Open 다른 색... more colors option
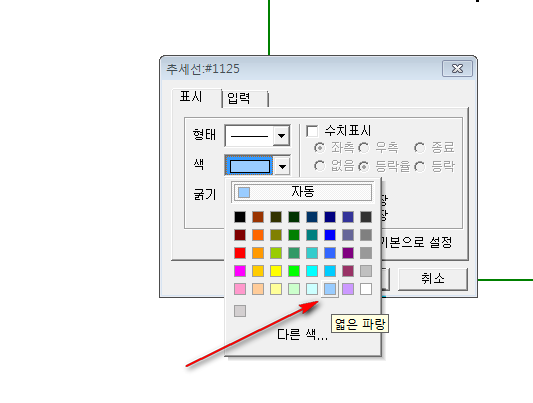Screen dimensions: 533x403 pyautogui.click(x=303, y=335)
